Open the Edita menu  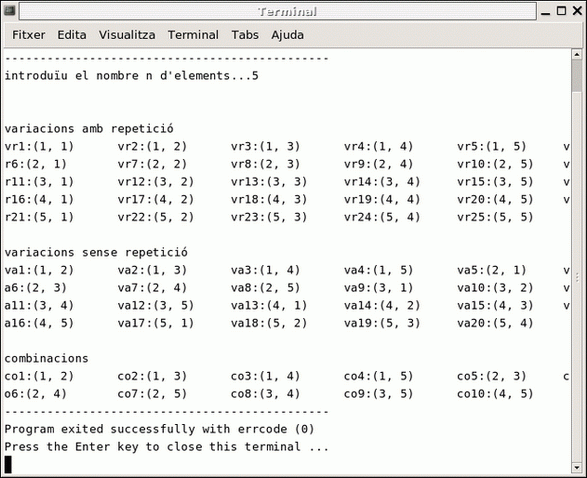(72, 35)
